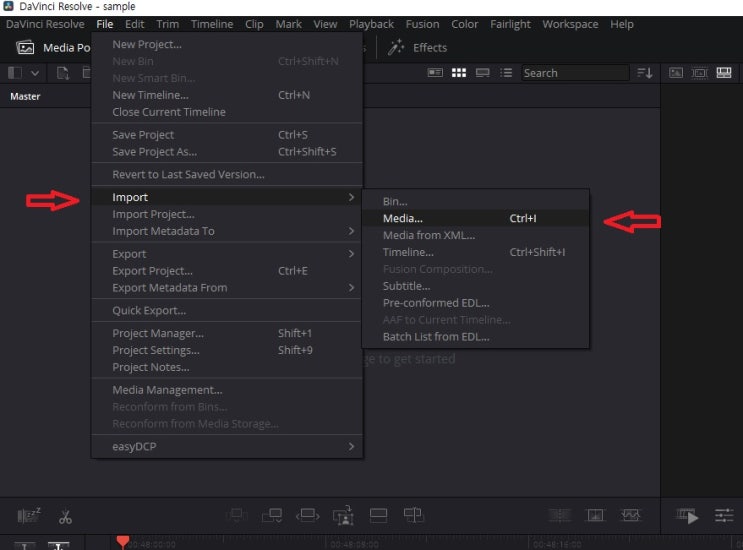Open the DaVinci Resolve menu

(x=45, y=24)
